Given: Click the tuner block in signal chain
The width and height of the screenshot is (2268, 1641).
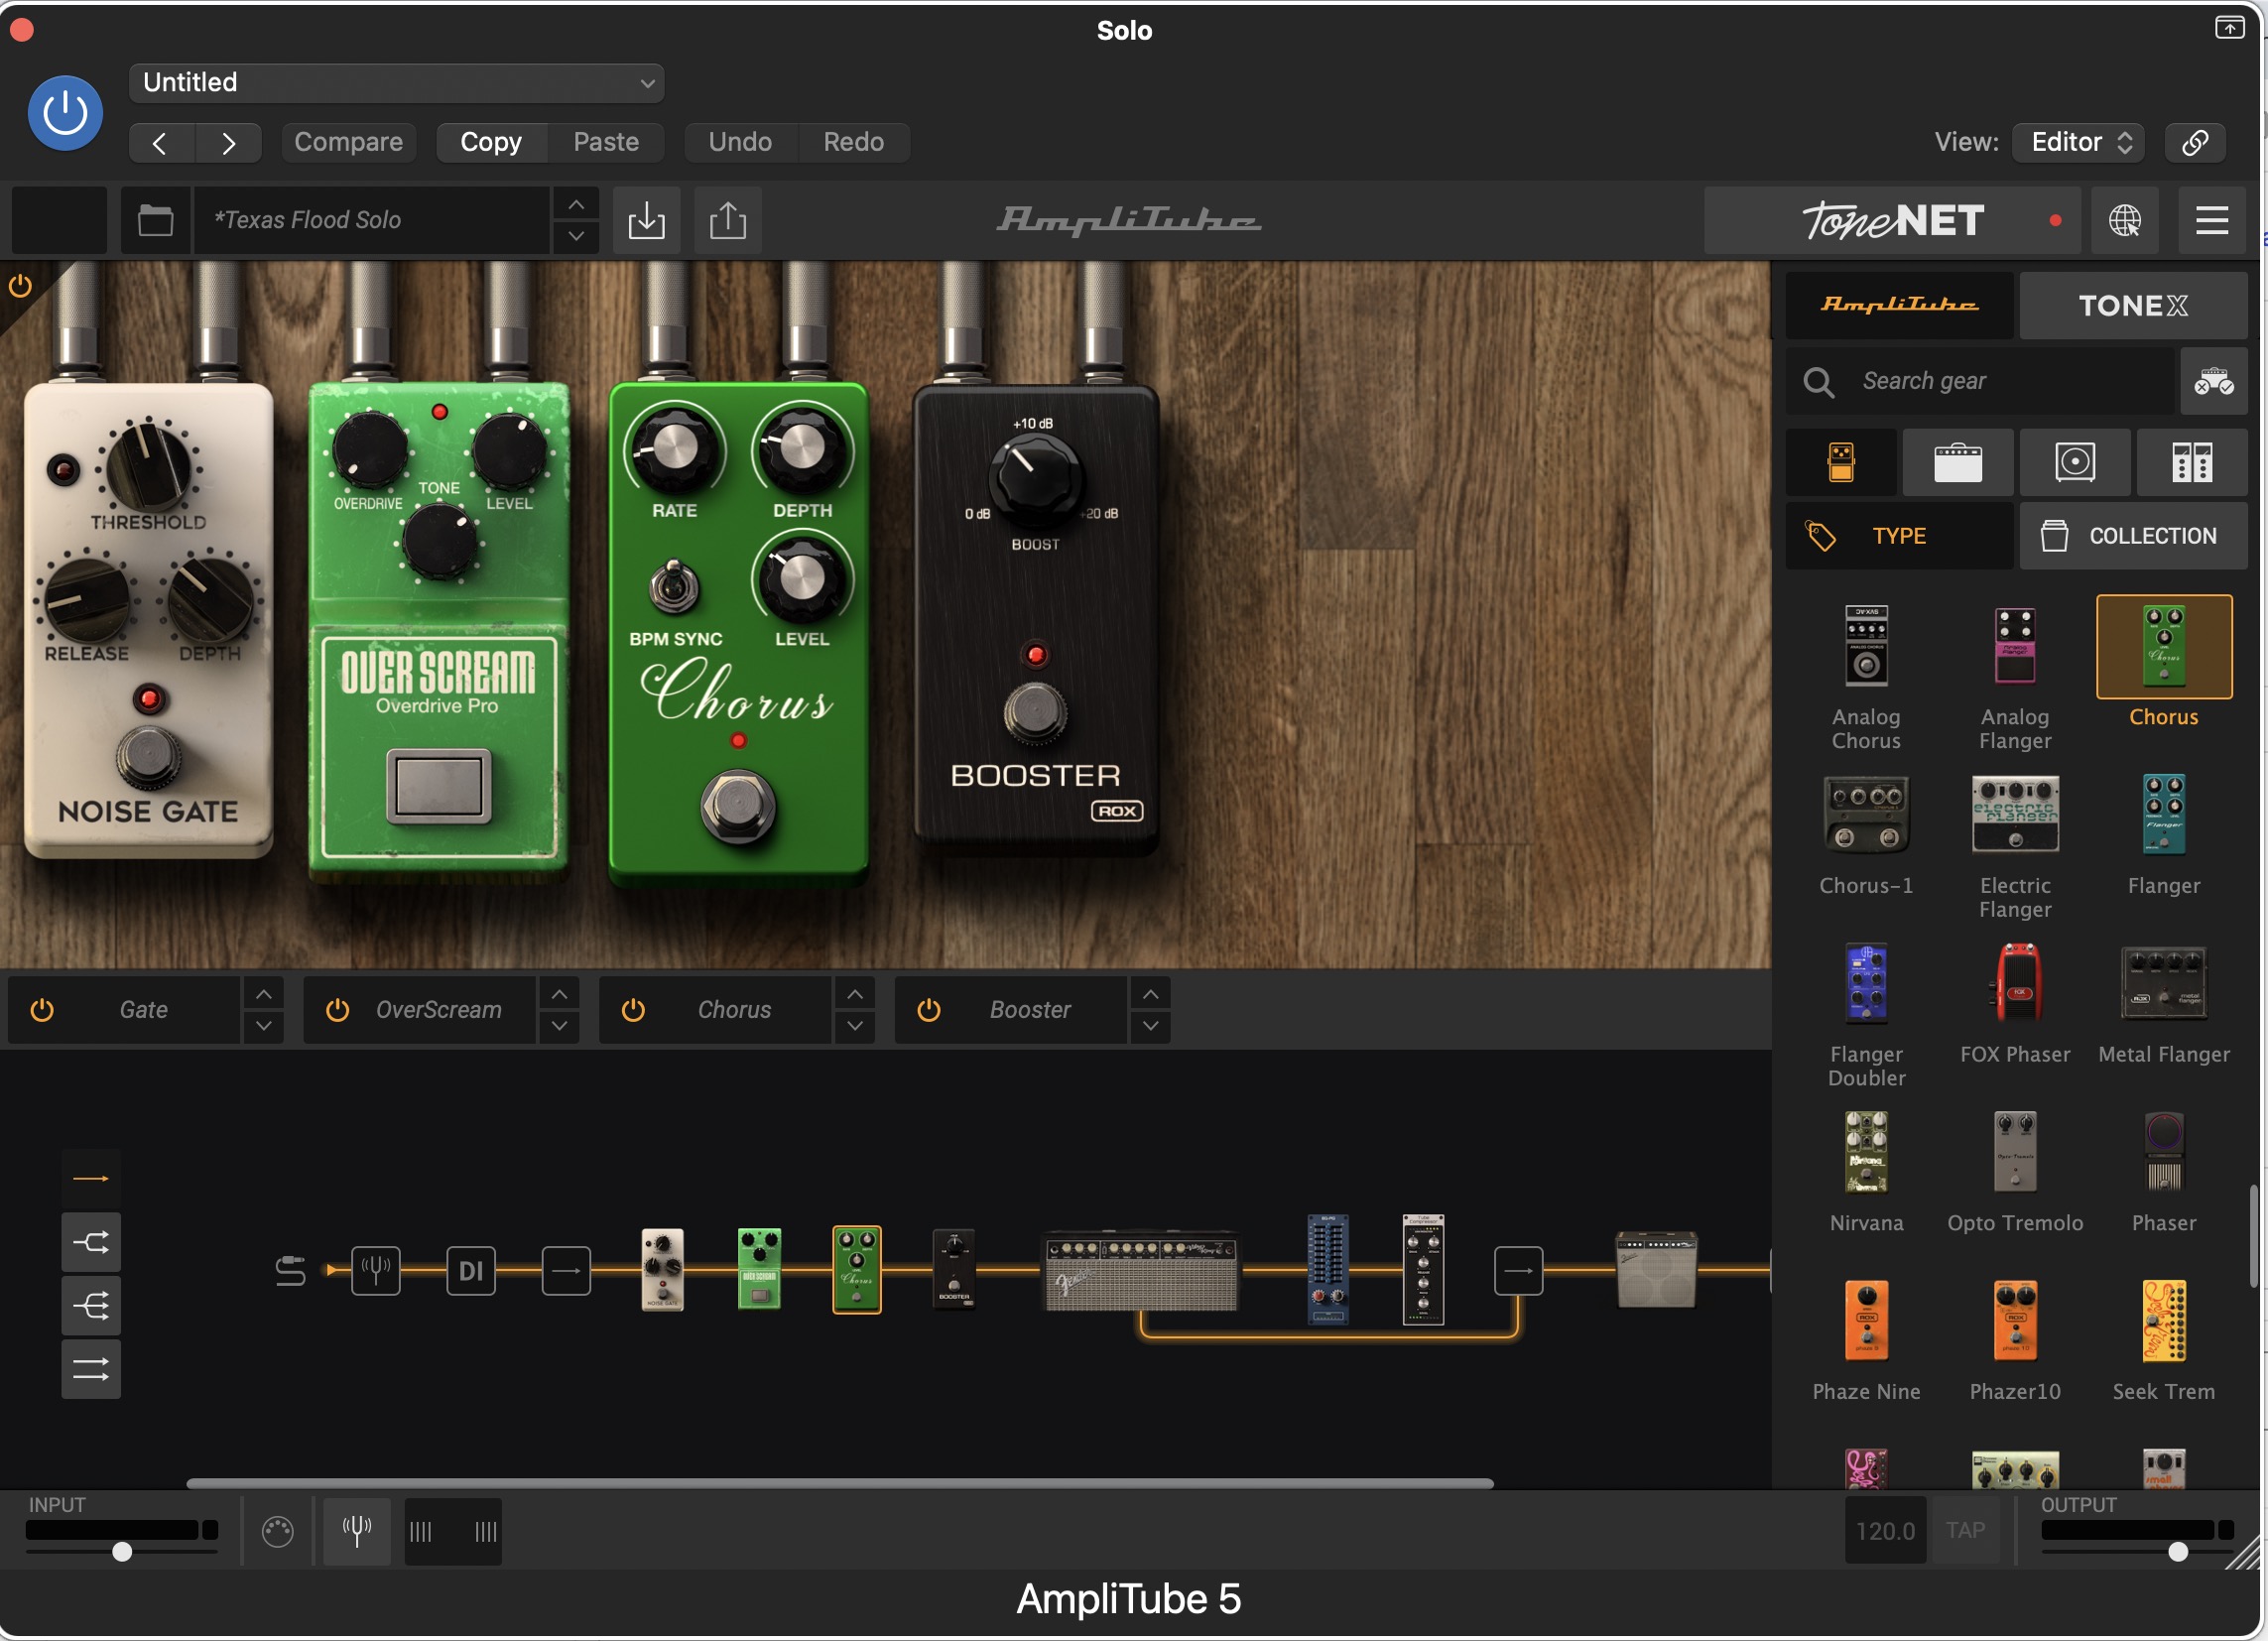Looking at the screenshot, I should [376, 1271].
